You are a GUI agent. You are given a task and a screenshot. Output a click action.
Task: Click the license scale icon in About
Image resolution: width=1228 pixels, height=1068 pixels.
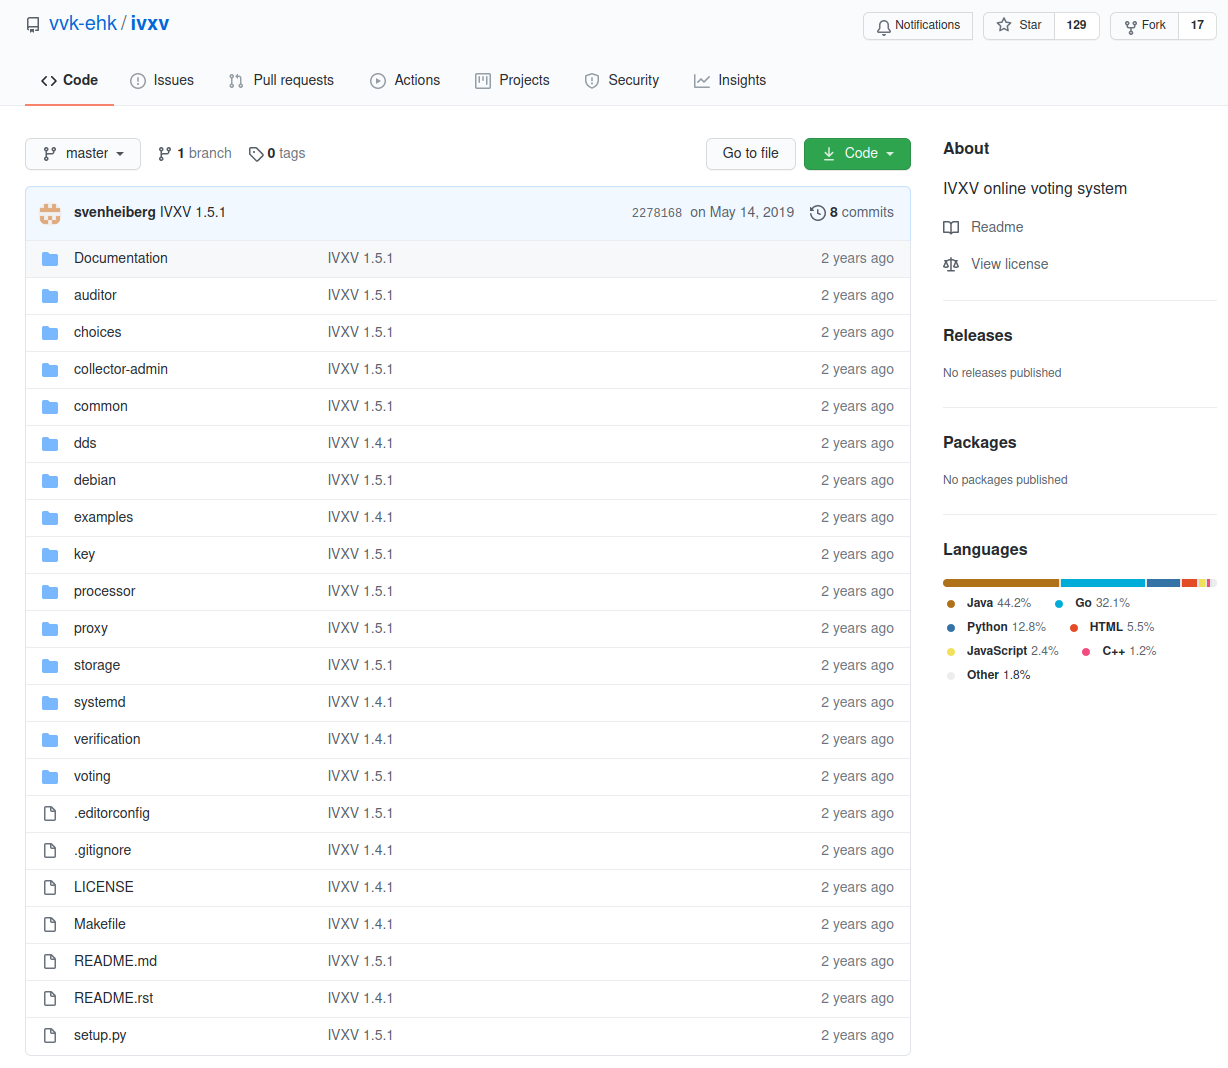click(951, 265)
